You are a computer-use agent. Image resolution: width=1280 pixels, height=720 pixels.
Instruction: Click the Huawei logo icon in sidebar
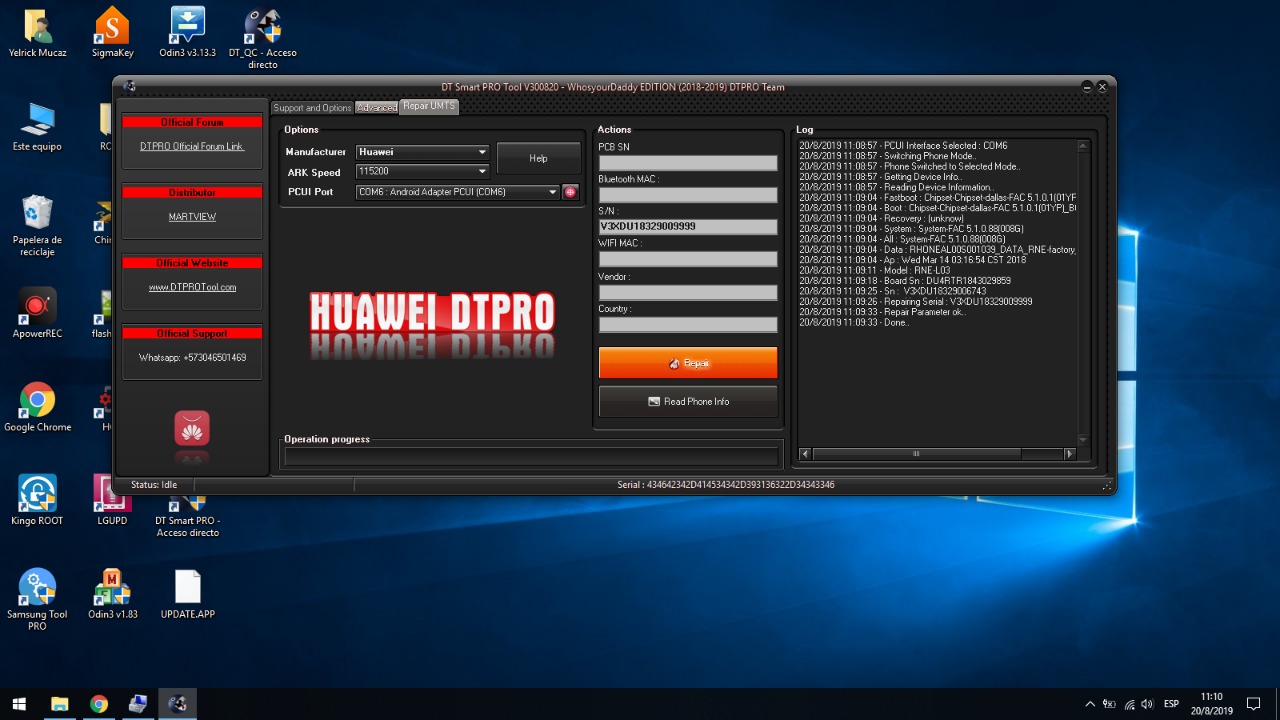(x=192, y=428)
